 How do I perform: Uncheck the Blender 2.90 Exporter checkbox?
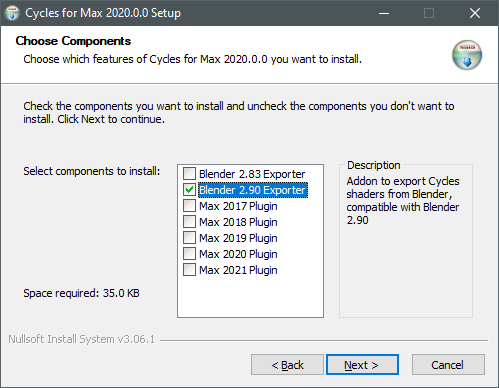pos(189,190)
